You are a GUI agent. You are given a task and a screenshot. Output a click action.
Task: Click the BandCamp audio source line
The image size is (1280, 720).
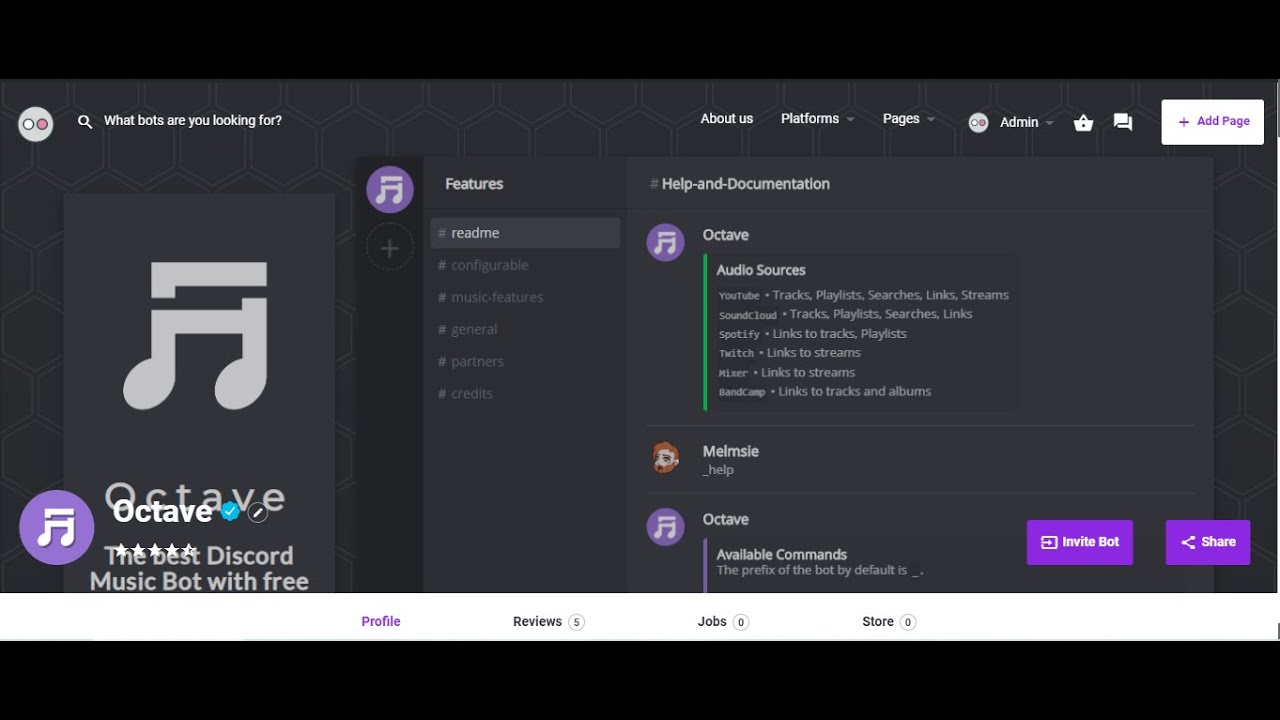[825, 392]
